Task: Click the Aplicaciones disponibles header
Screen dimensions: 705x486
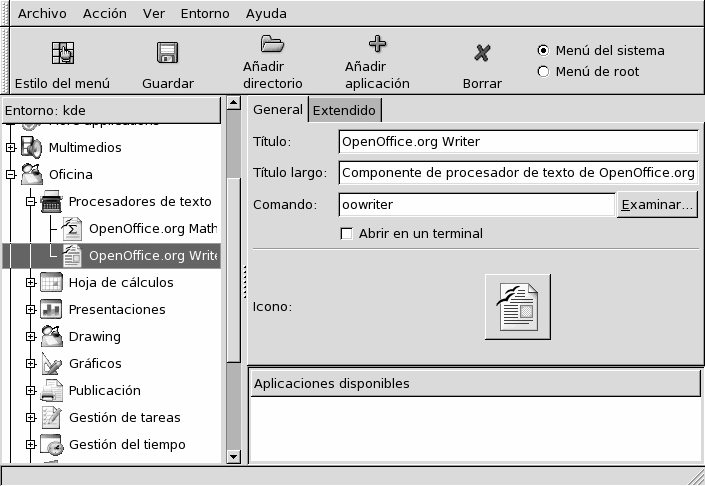Action: (475, 383)
